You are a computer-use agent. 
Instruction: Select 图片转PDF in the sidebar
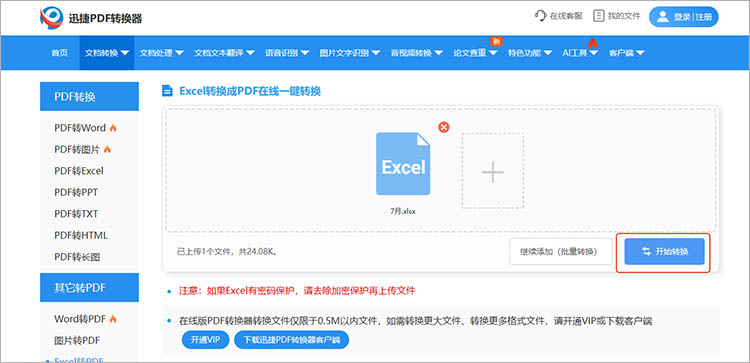point(77,341)
